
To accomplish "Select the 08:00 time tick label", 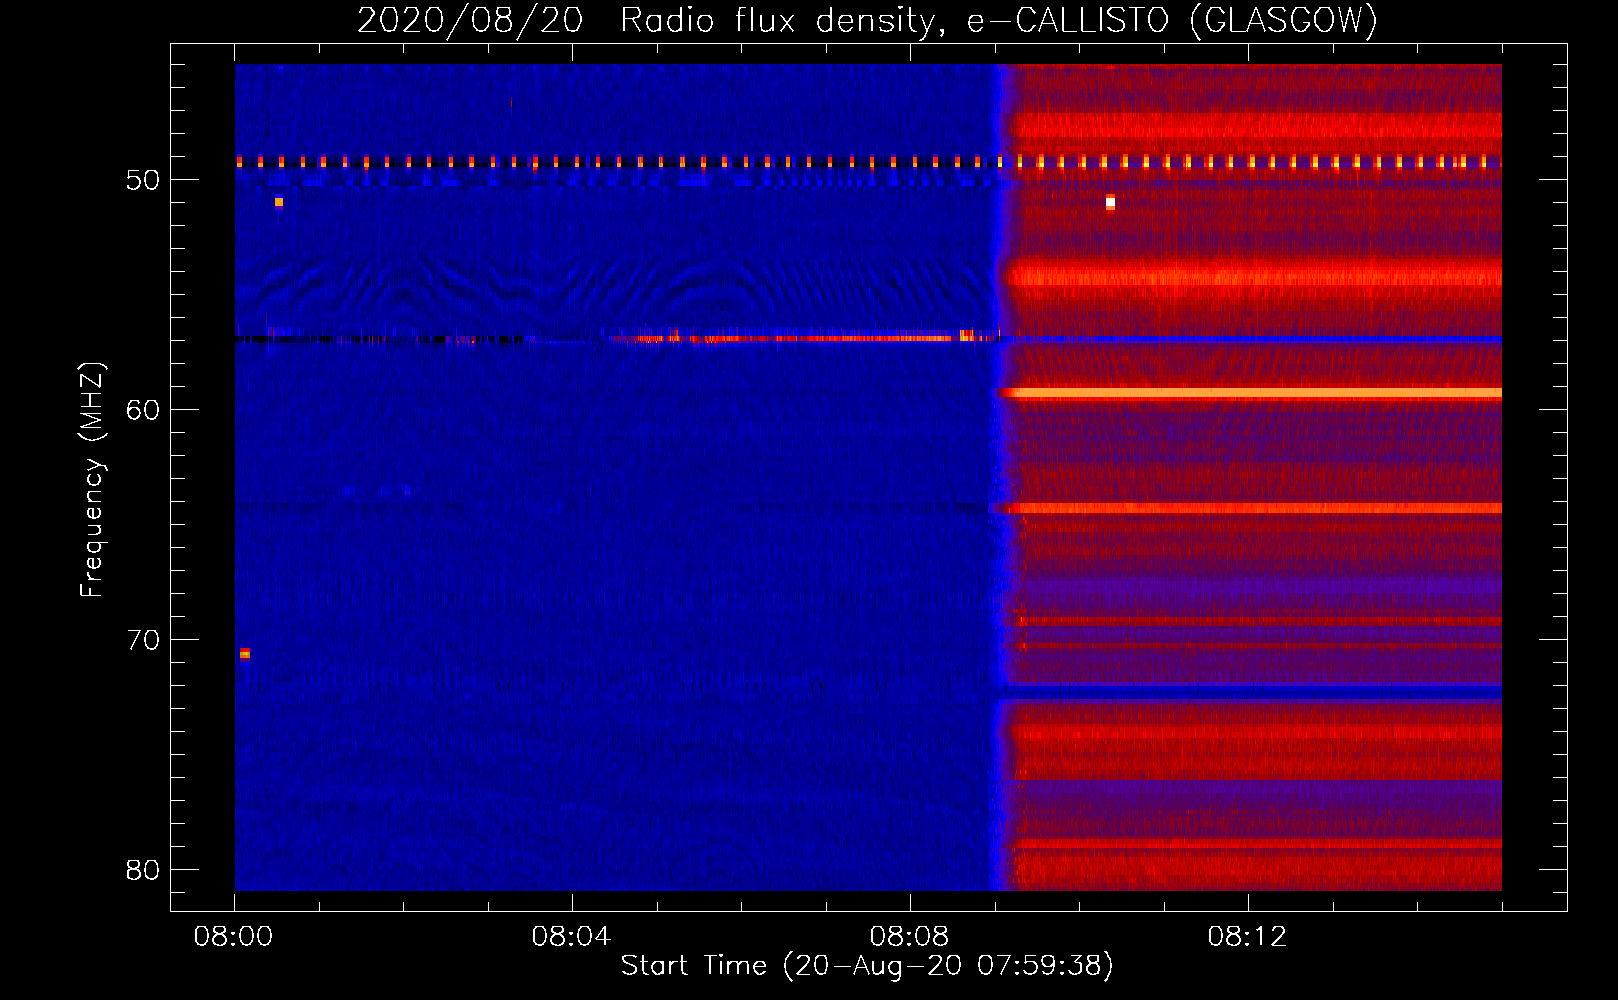I will tap(234, 937).
